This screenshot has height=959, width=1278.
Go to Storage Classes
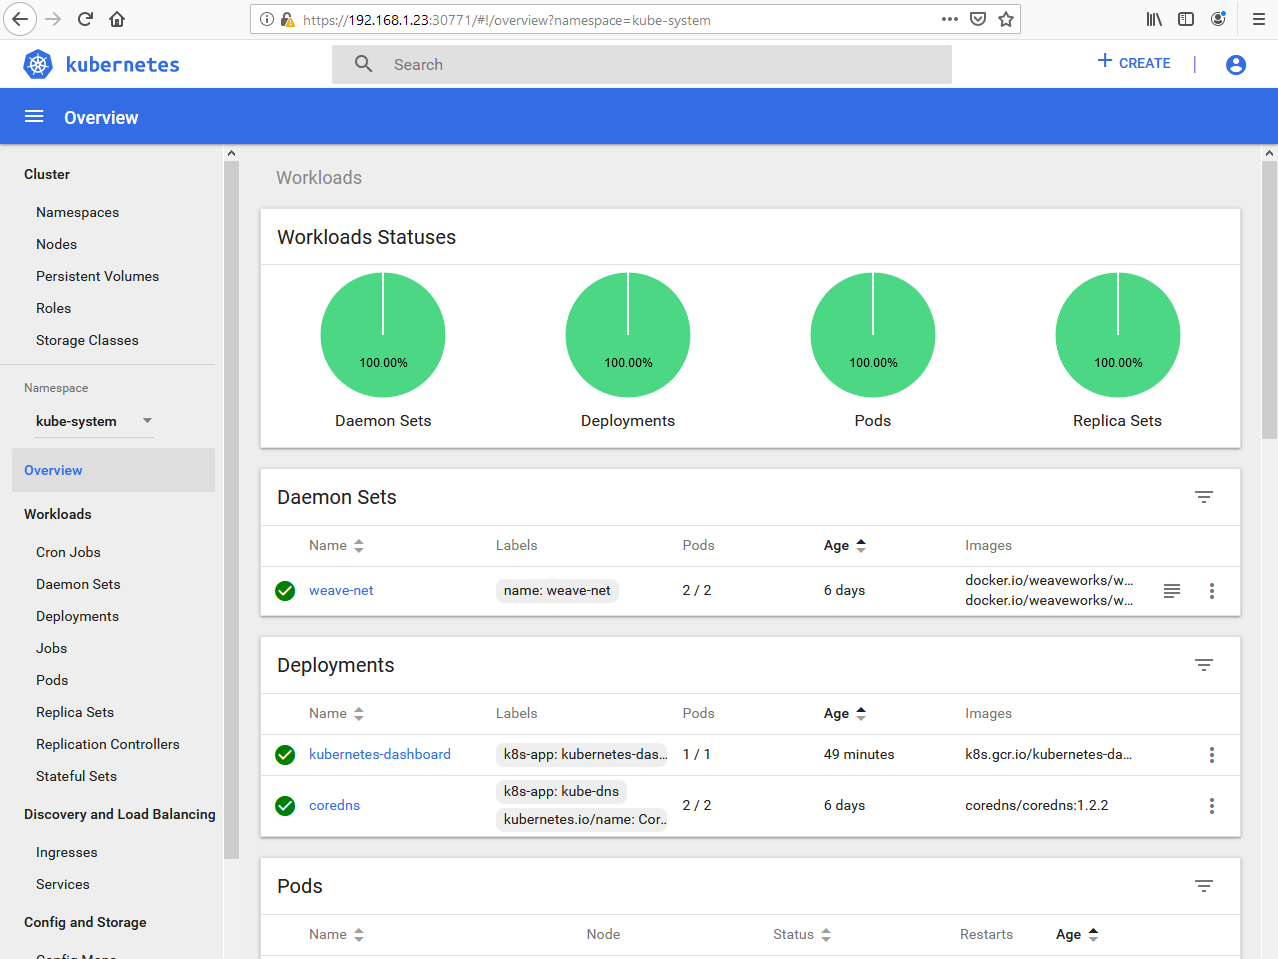(87, 340)
